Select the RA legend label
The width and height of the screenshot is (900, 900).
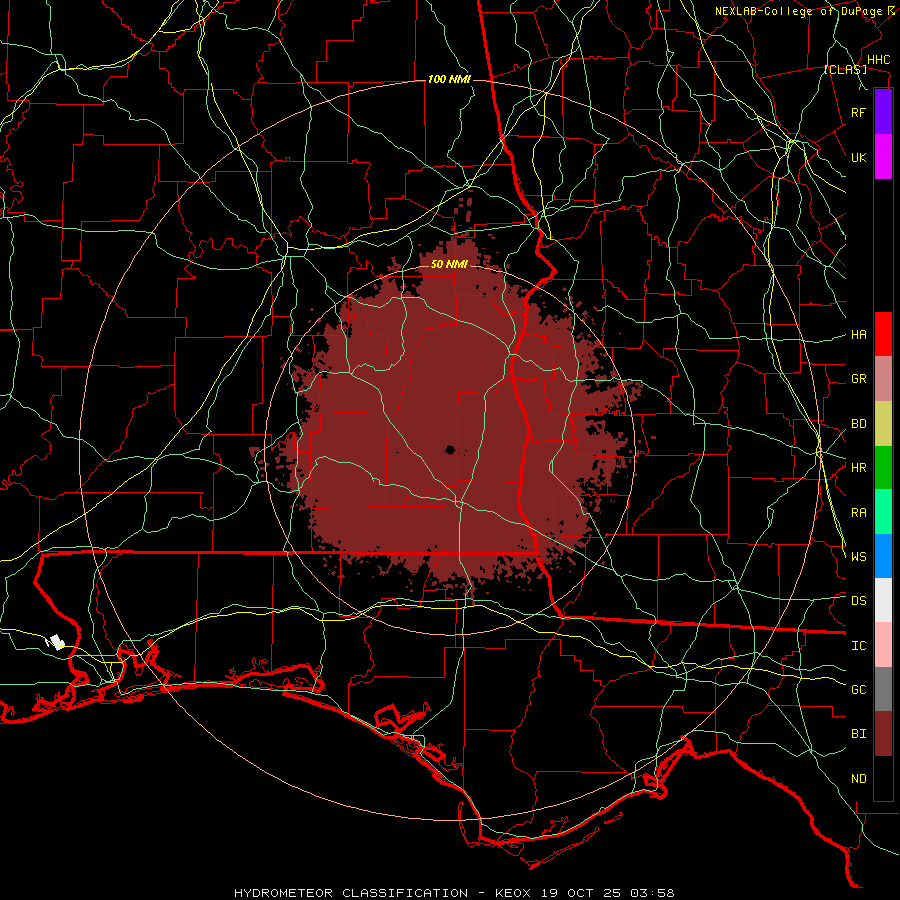pyautogui.click(x=858, y=513)
